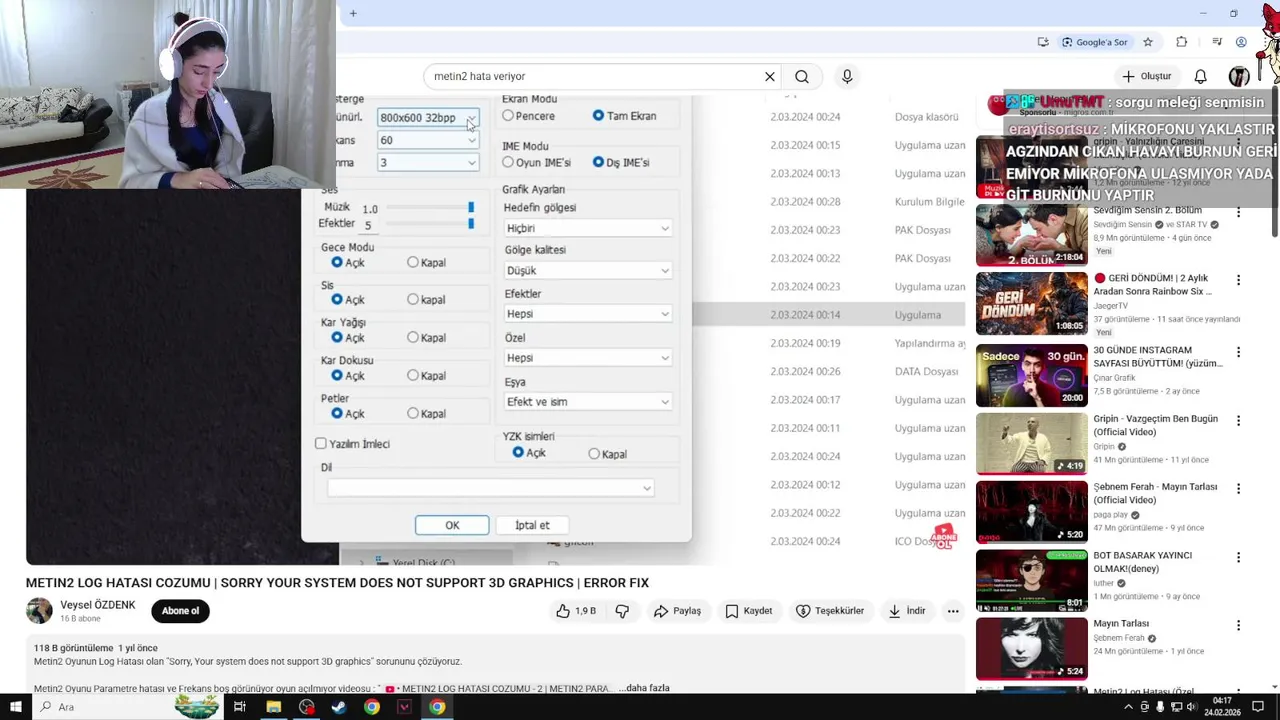This screenshot has width=1280, height=720.
Task: Open Chrome profile icon
Action: pos(1241,42)
